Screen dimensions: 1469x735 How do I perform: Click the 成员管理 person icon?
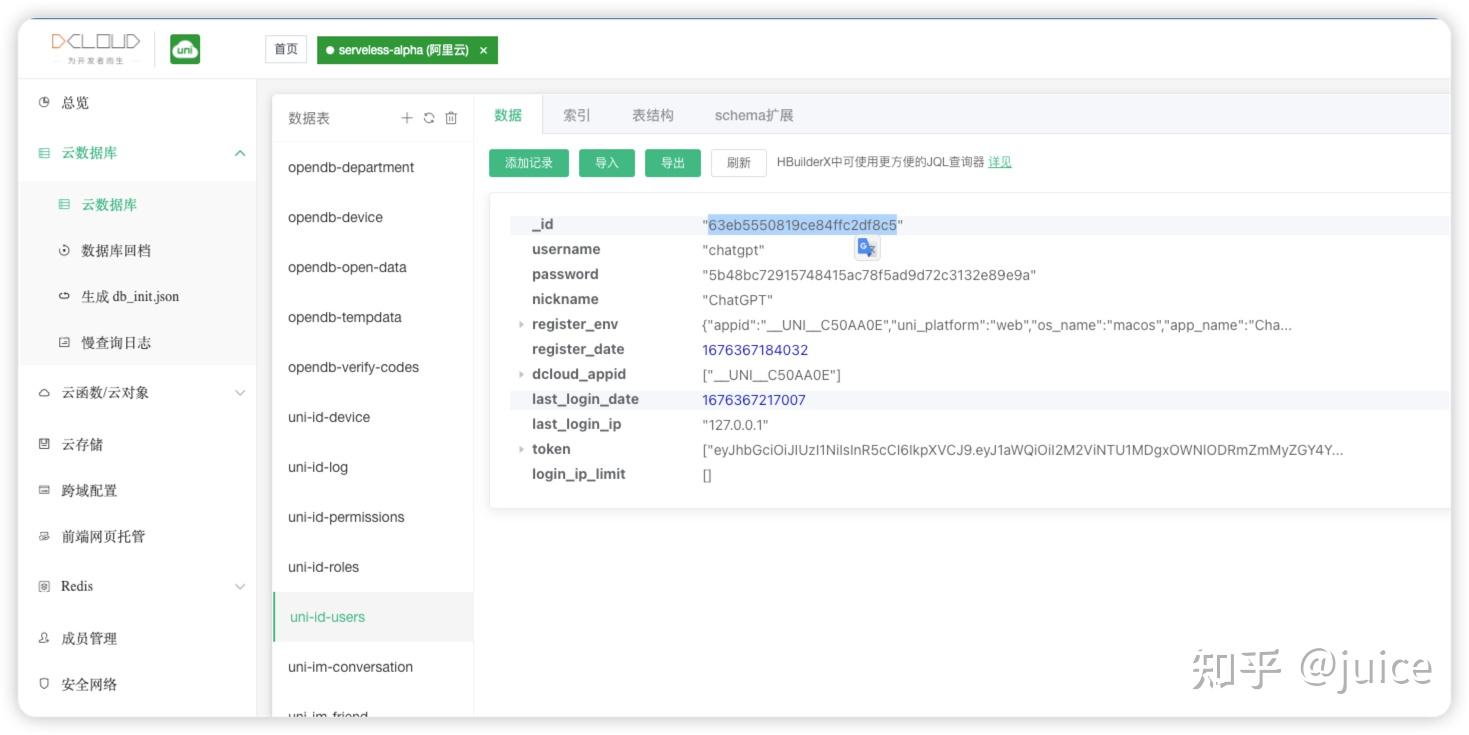43,638
